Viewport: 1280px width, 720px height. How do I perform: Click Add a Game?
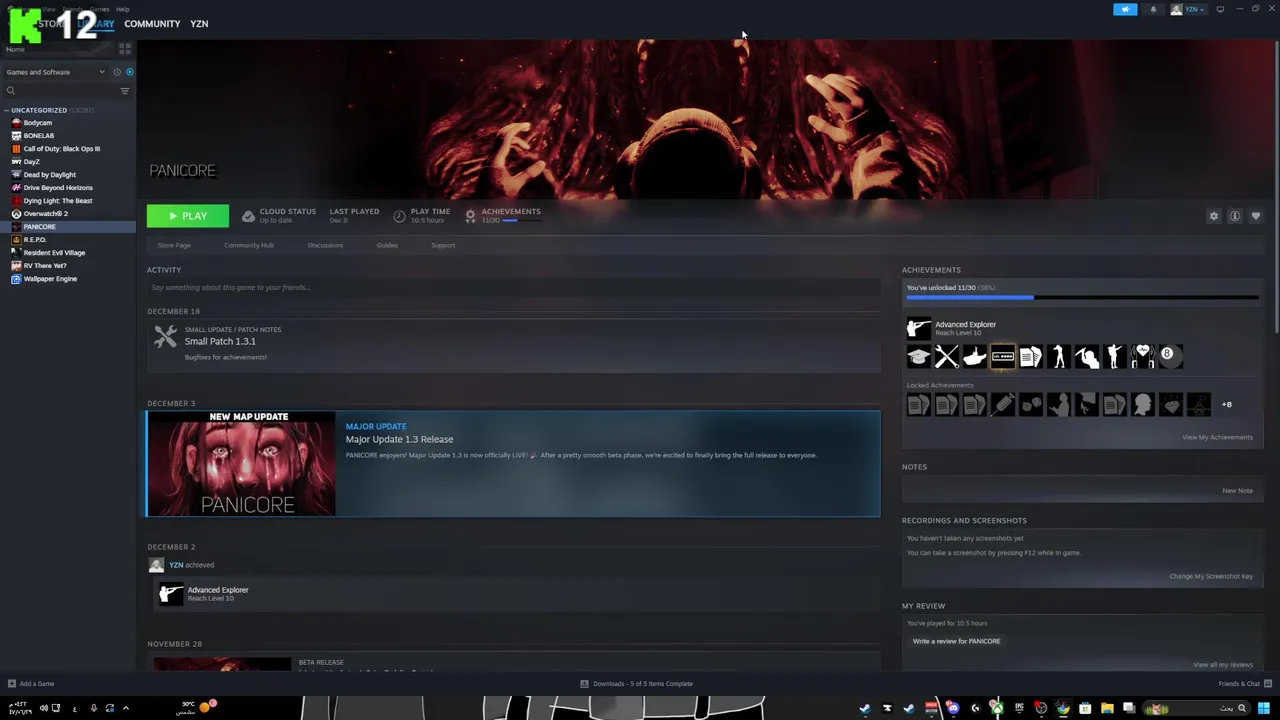pos(31,684)
